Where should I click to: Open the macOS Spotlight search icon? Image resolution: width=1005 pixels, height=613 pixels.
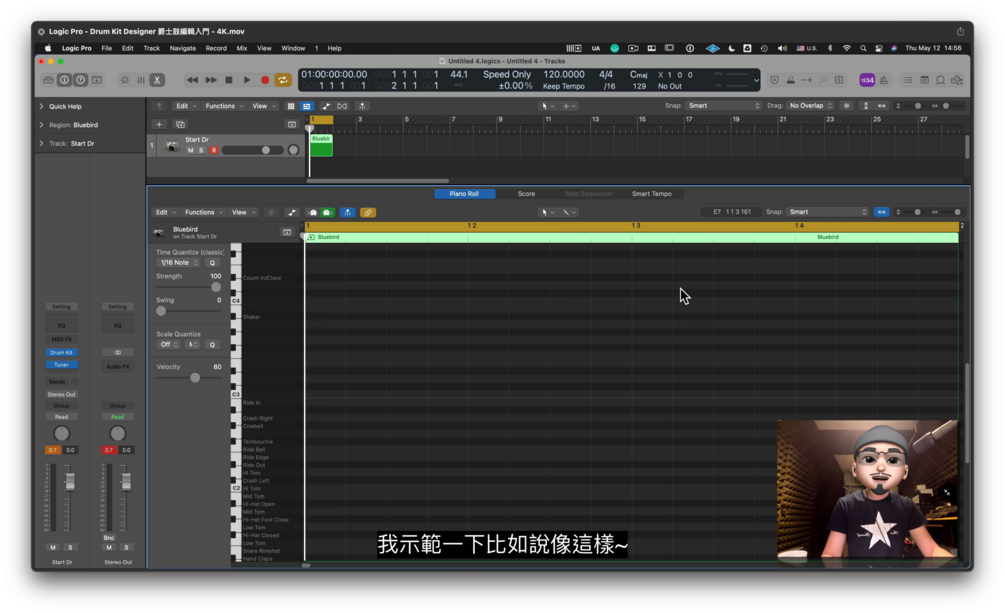click(x=863, y=48)
